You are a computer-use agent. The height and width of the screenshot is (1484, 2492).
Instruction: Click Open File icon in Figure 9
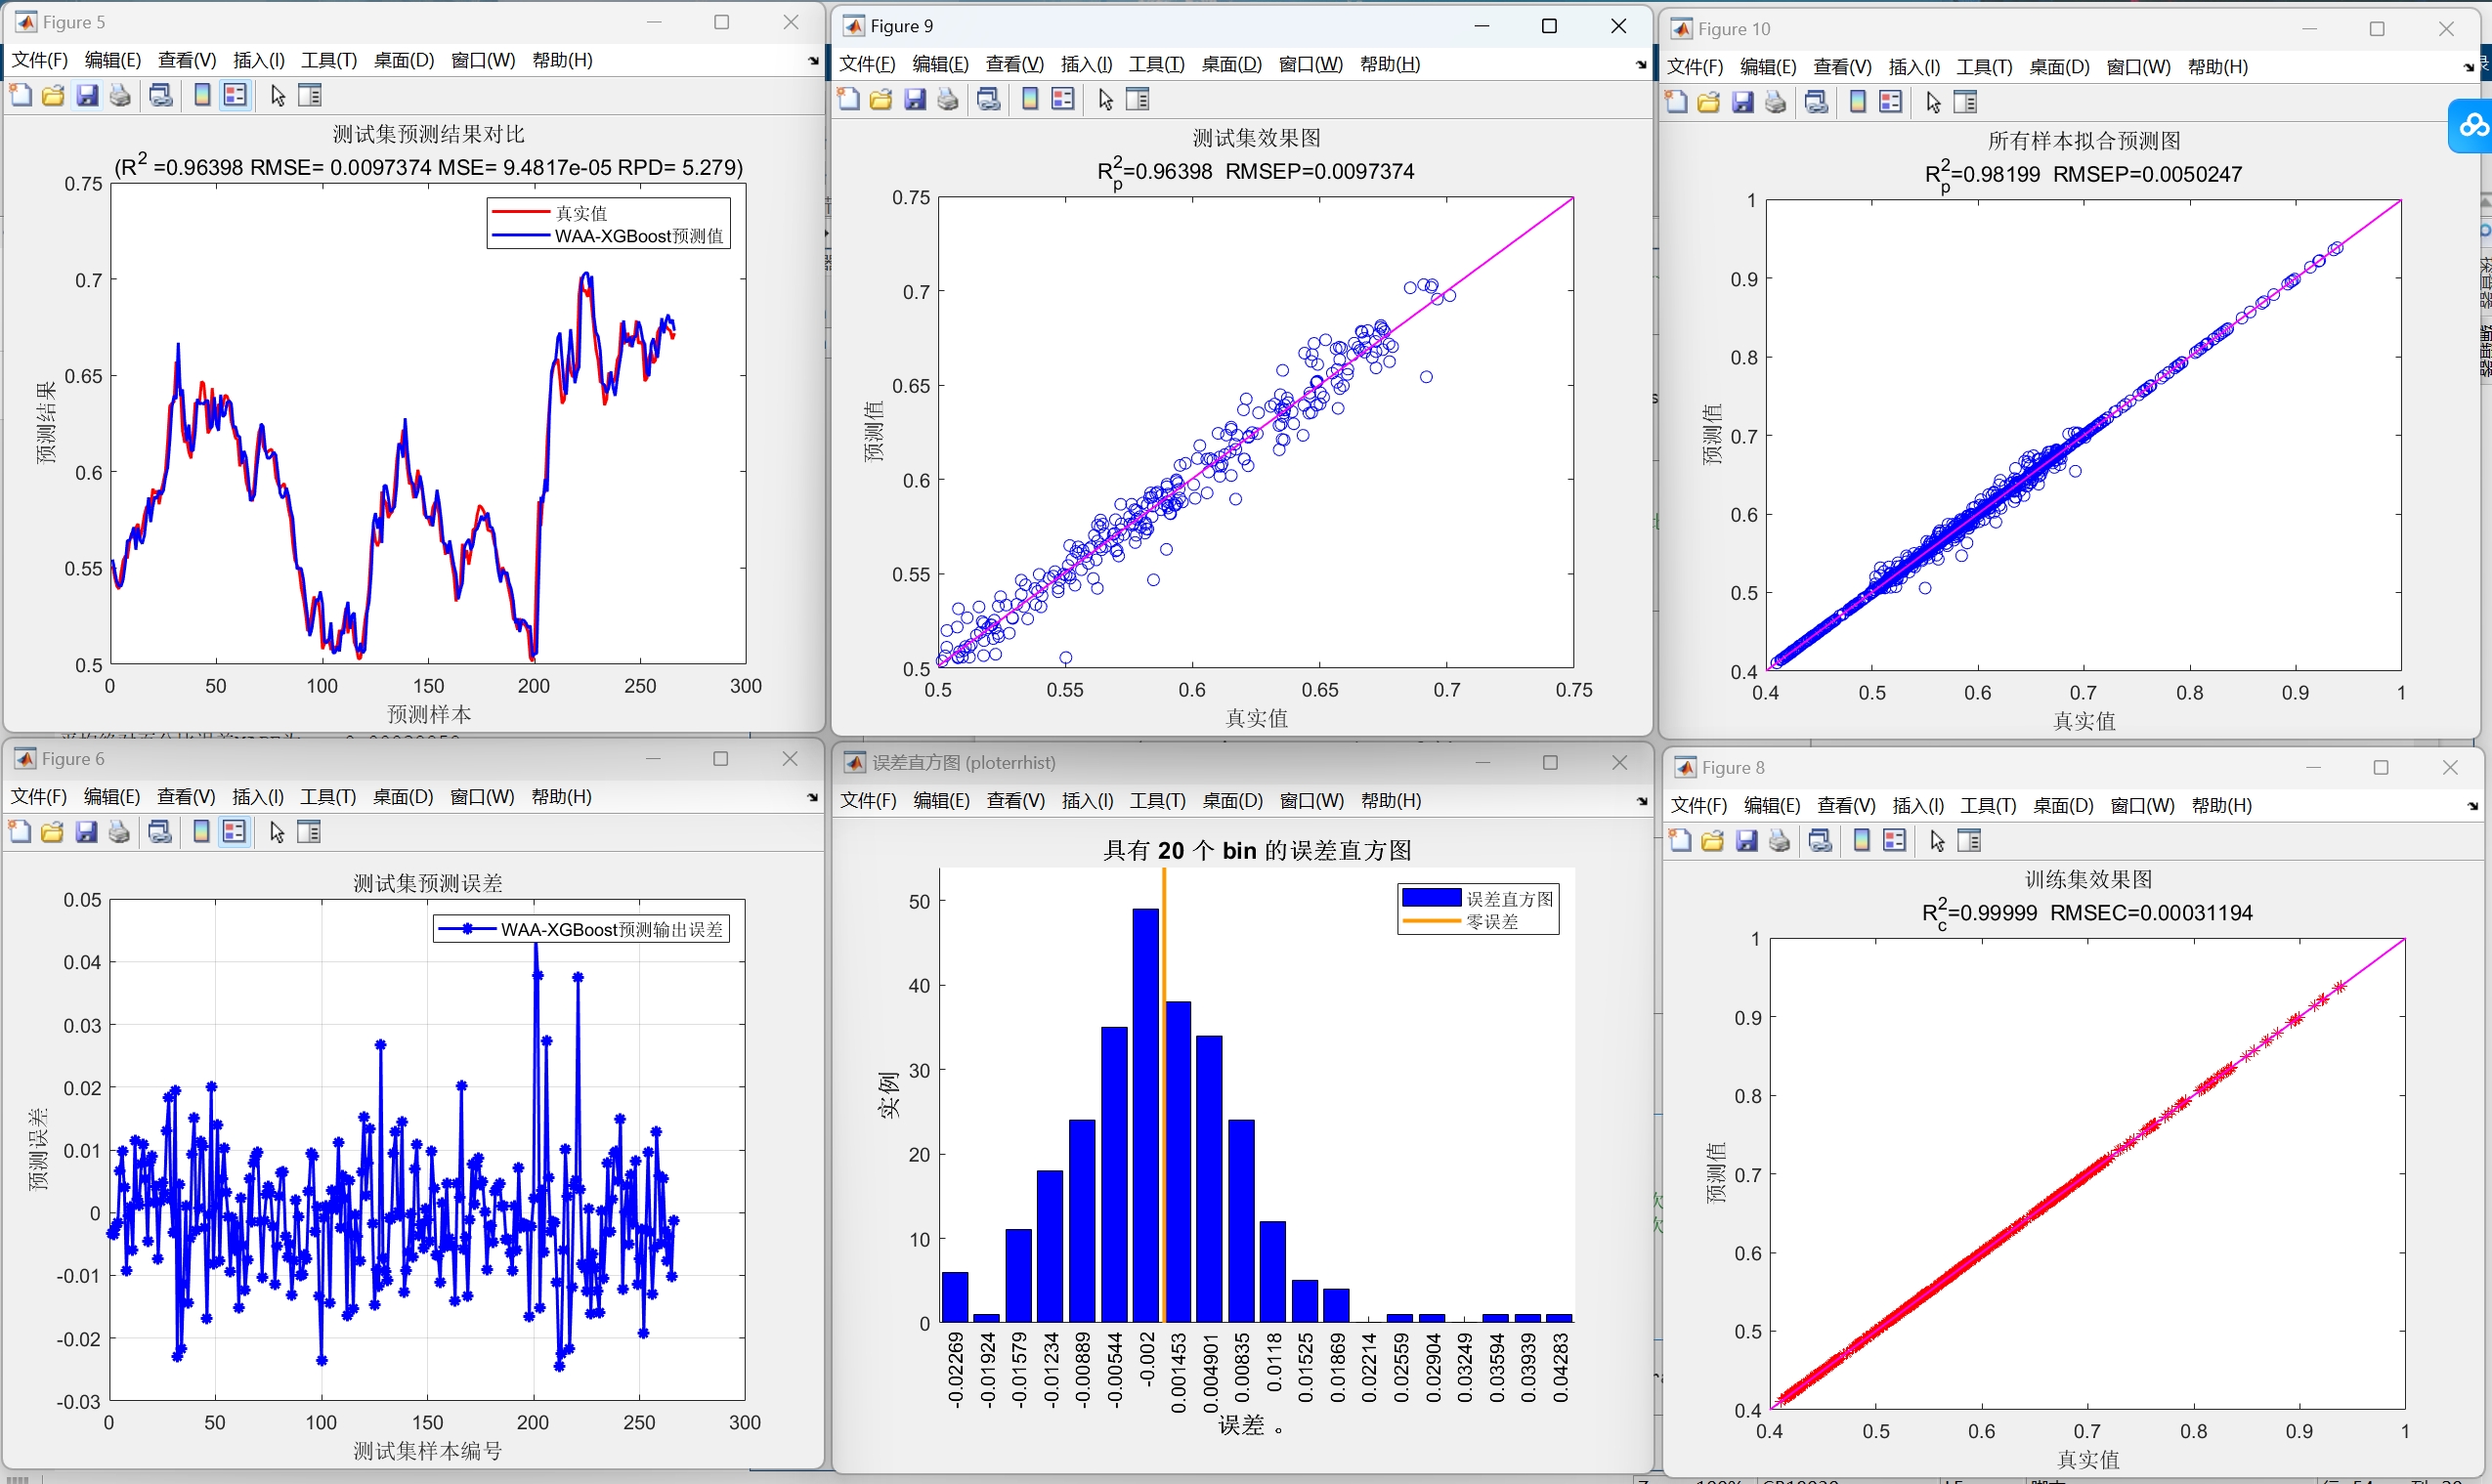(881, 100)
